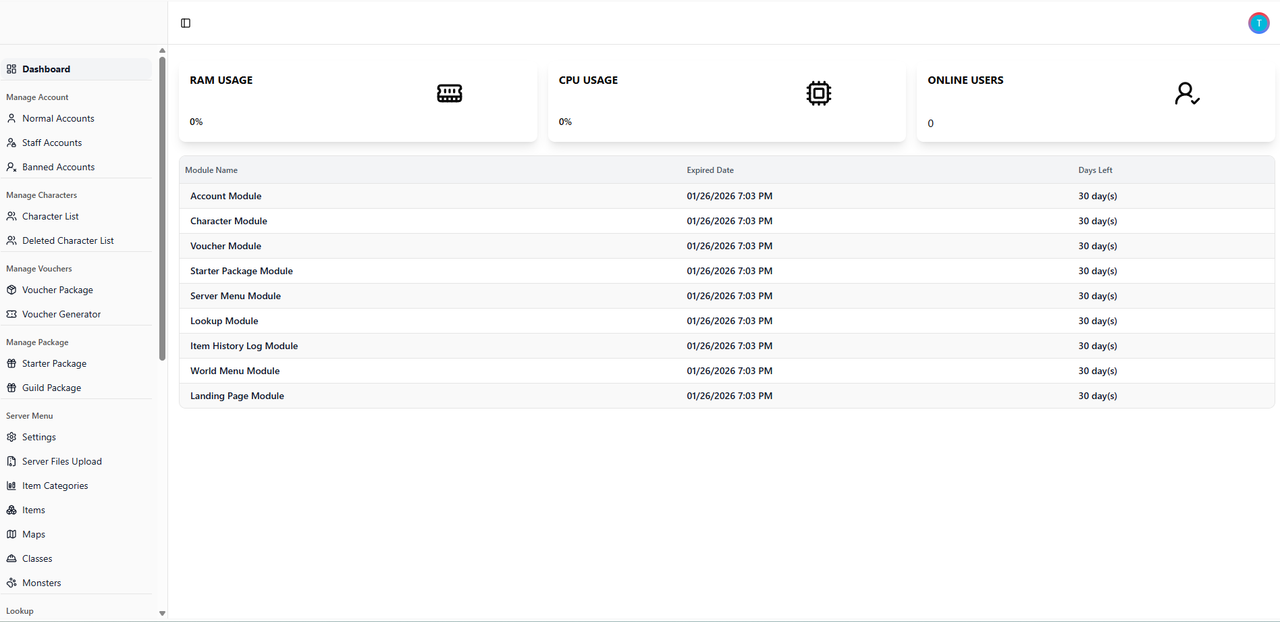Viewport: 1280px width, 622px height.
Task: Click the ONLINE USERS card title
Action: click(965, 80)
